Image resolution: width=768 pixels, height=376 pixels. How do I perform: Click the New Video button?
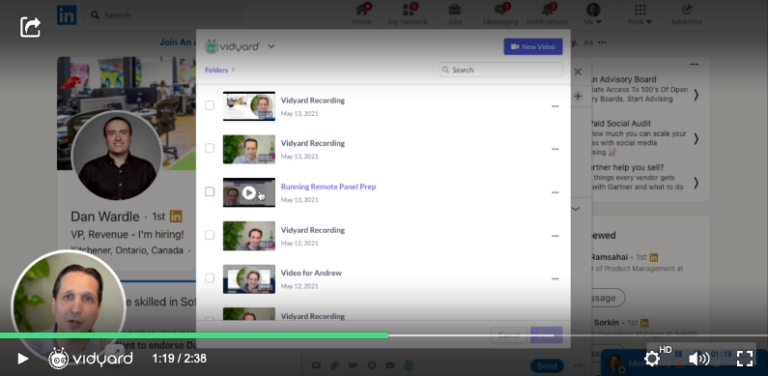point(533,47)
